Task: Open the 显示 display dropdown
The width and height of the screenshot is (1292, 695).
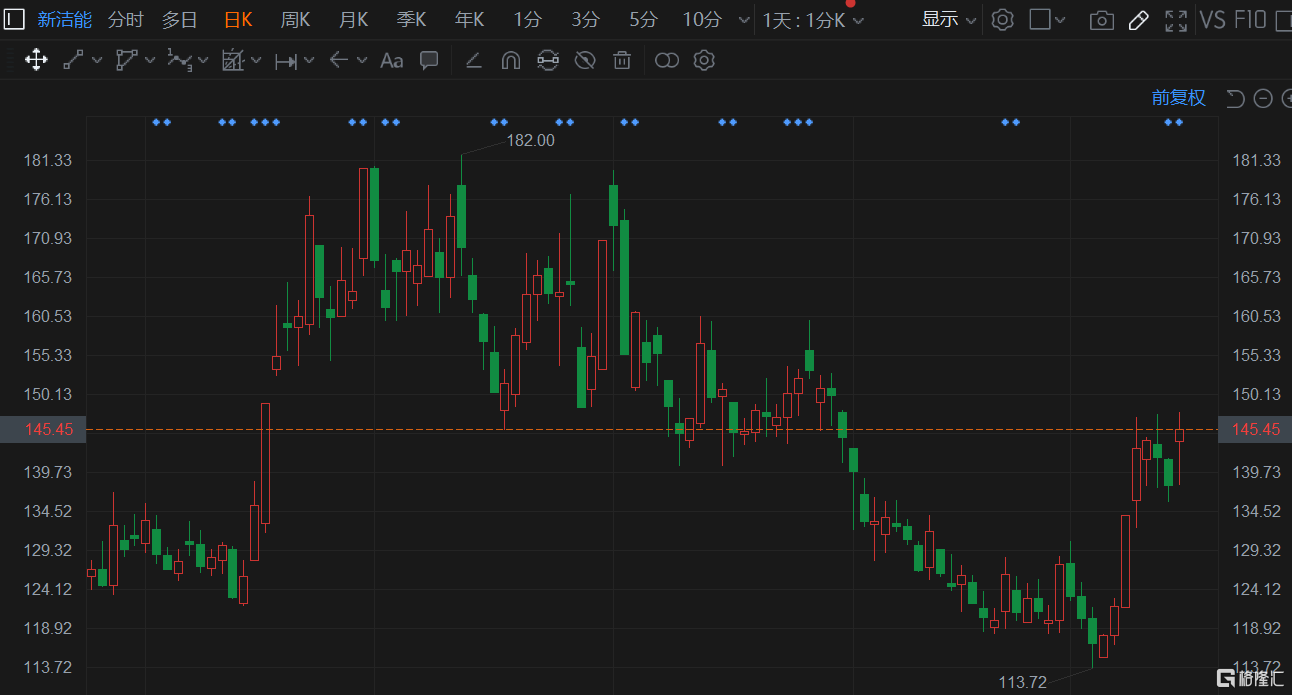Action: pos(949,19)
